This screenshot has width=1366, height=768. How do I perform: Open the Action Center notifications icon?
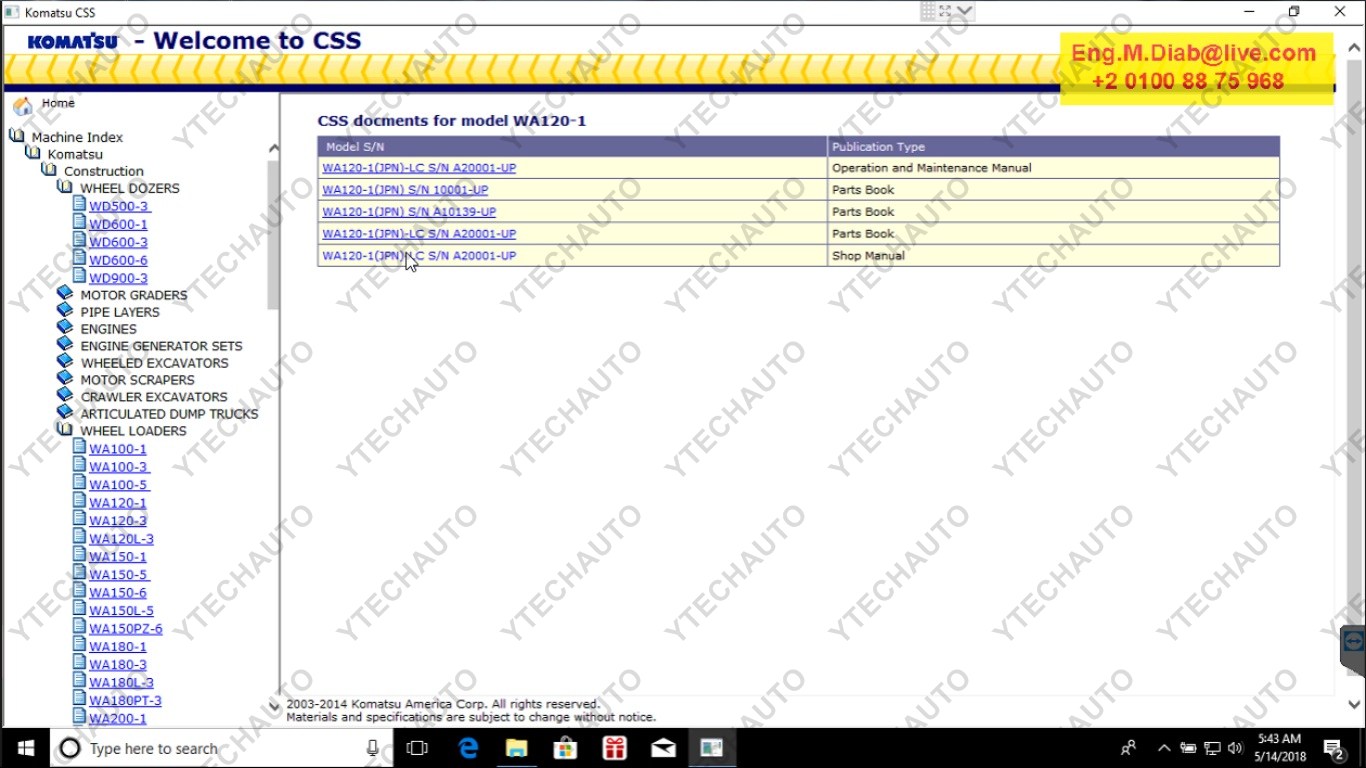coord(1333,748)
